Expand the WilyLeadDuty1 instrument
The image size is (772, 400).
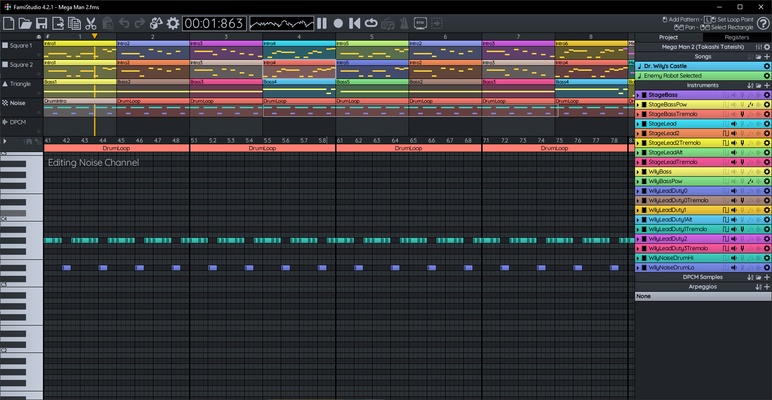638,210
